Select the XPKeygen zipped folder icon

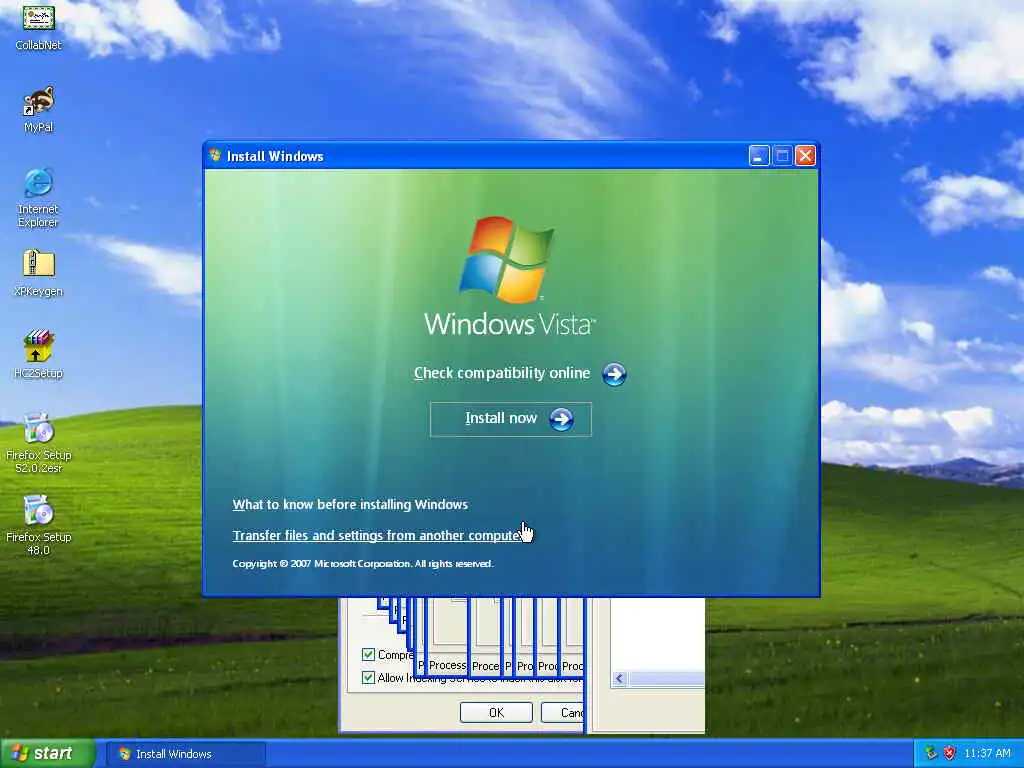39,272
